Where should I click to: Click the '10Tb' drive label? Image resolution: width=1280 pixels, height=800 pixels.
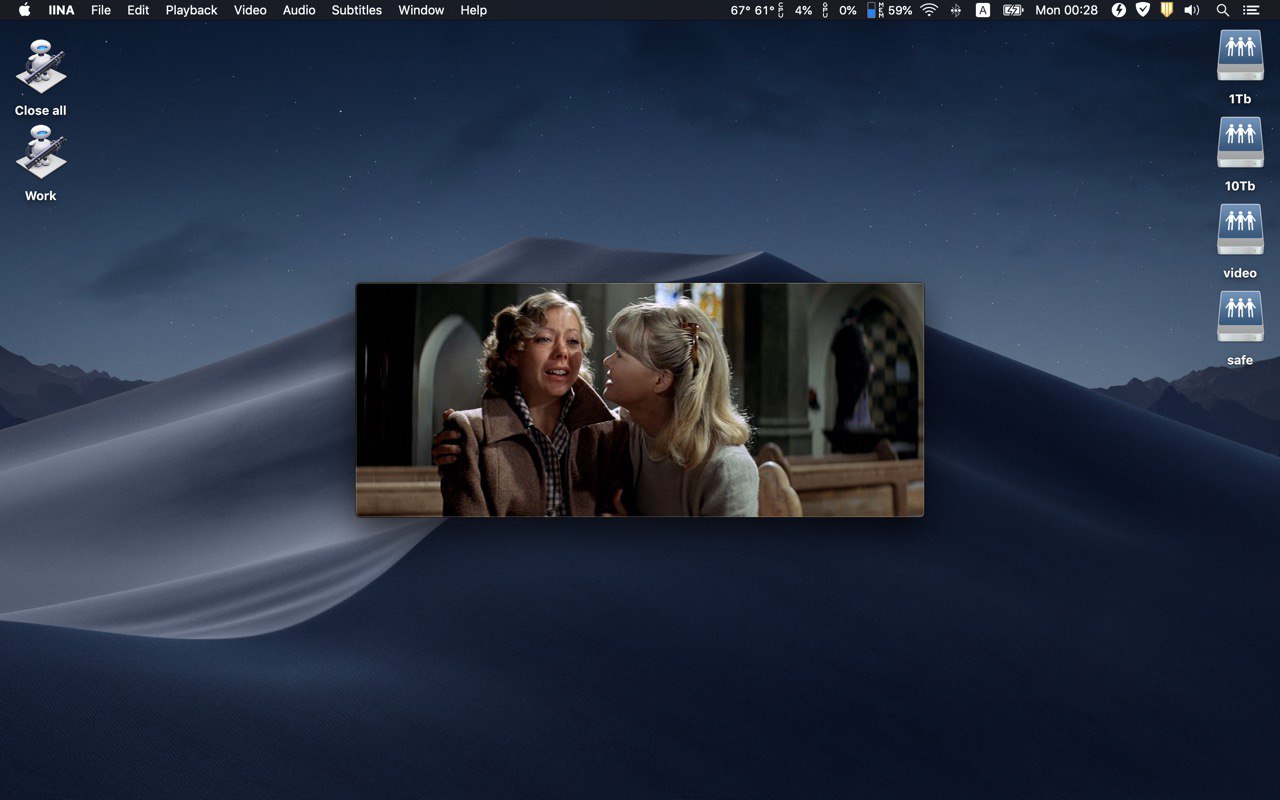click(1240, 186)
